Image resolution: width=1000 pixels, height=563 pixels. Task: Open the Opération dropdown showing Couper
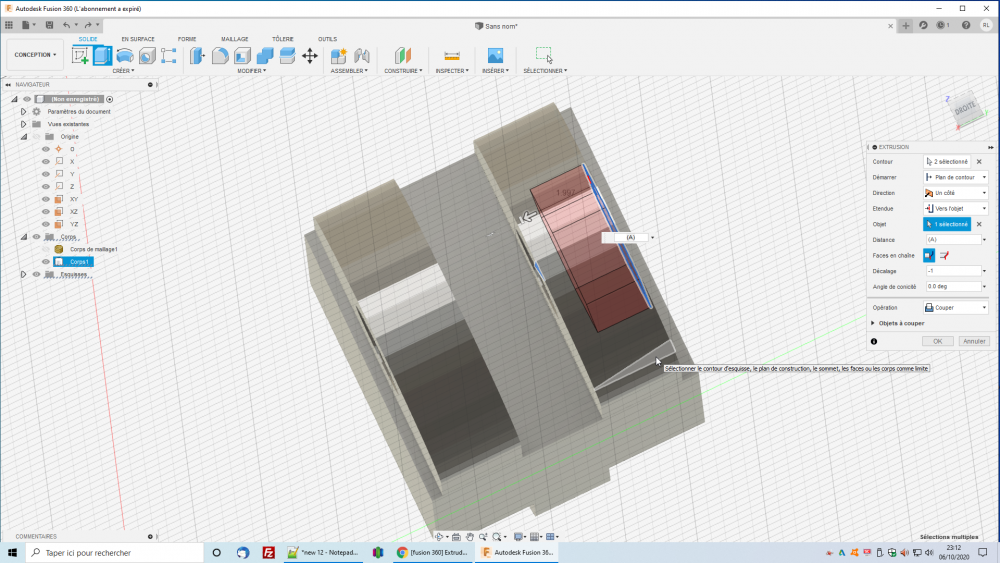click(x=956, y=307)
